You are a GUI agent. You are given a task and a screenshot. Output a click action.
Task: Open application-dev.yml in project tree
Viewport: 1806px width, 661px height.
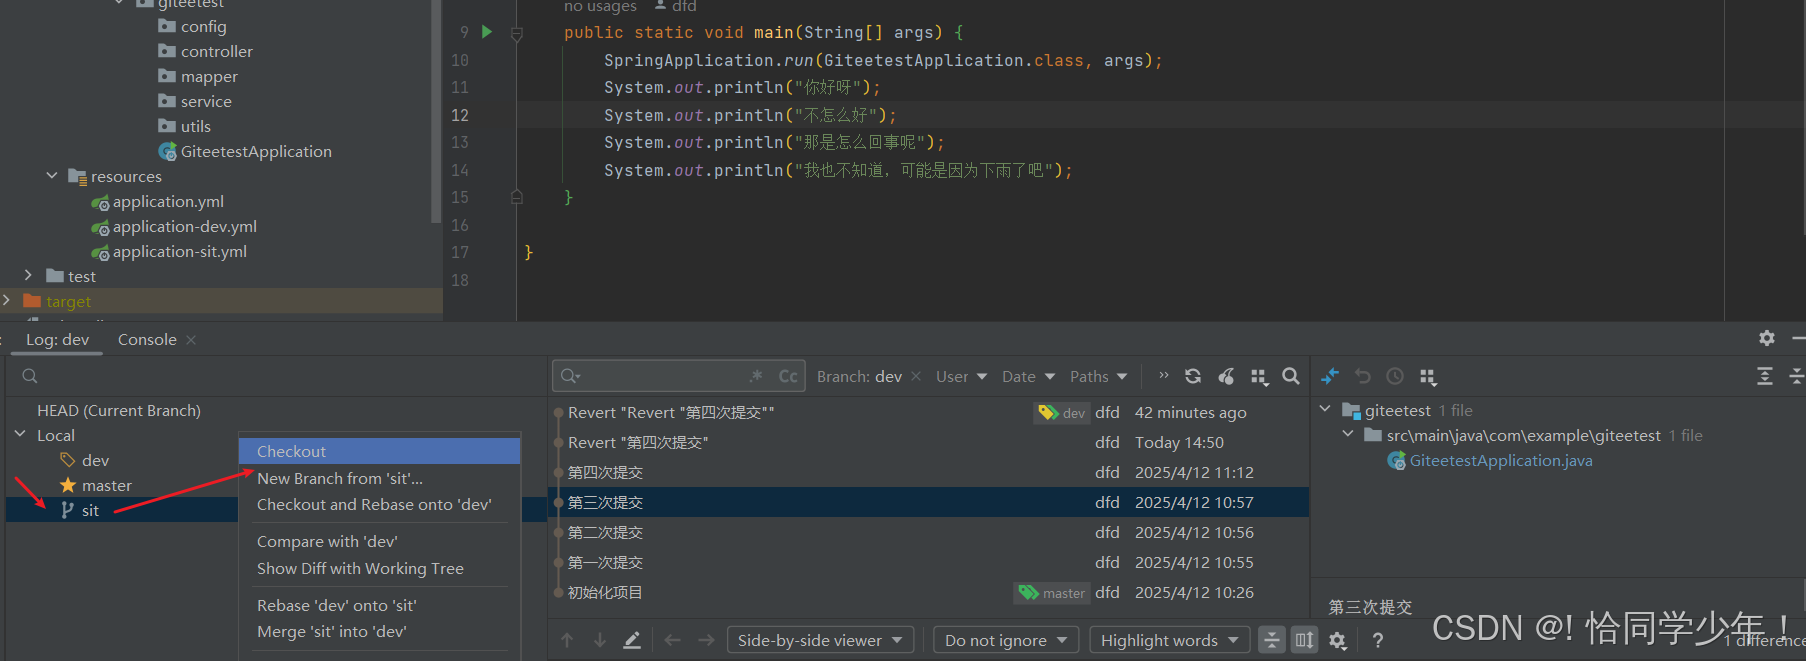[185, 226]
